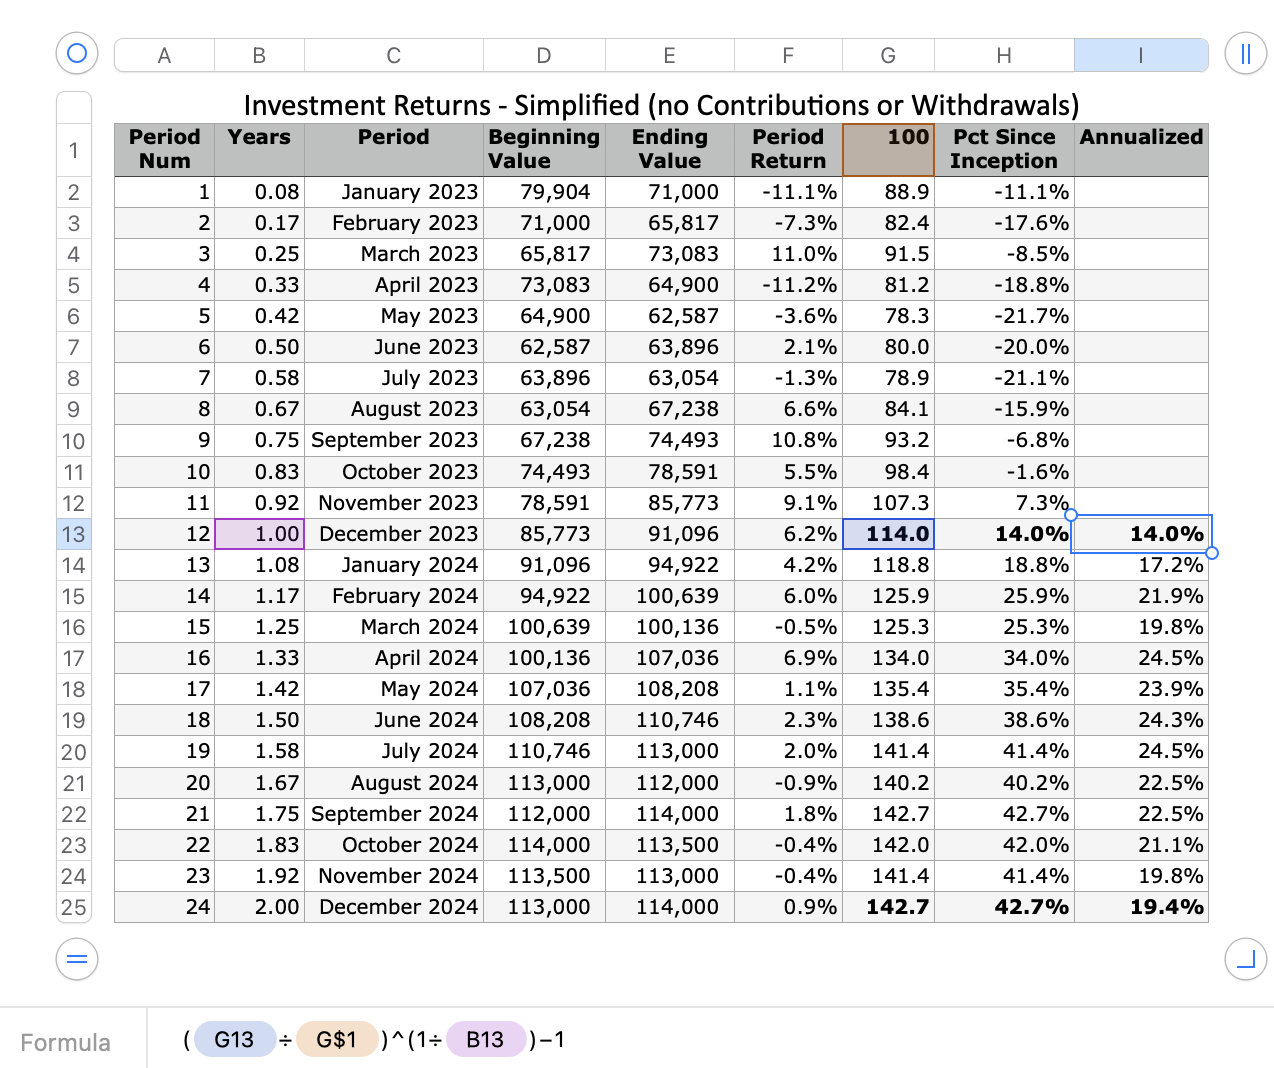The width and height of the screenshot is (1274, 1068).
Task: Select column E header
Action: coord(669,56)
